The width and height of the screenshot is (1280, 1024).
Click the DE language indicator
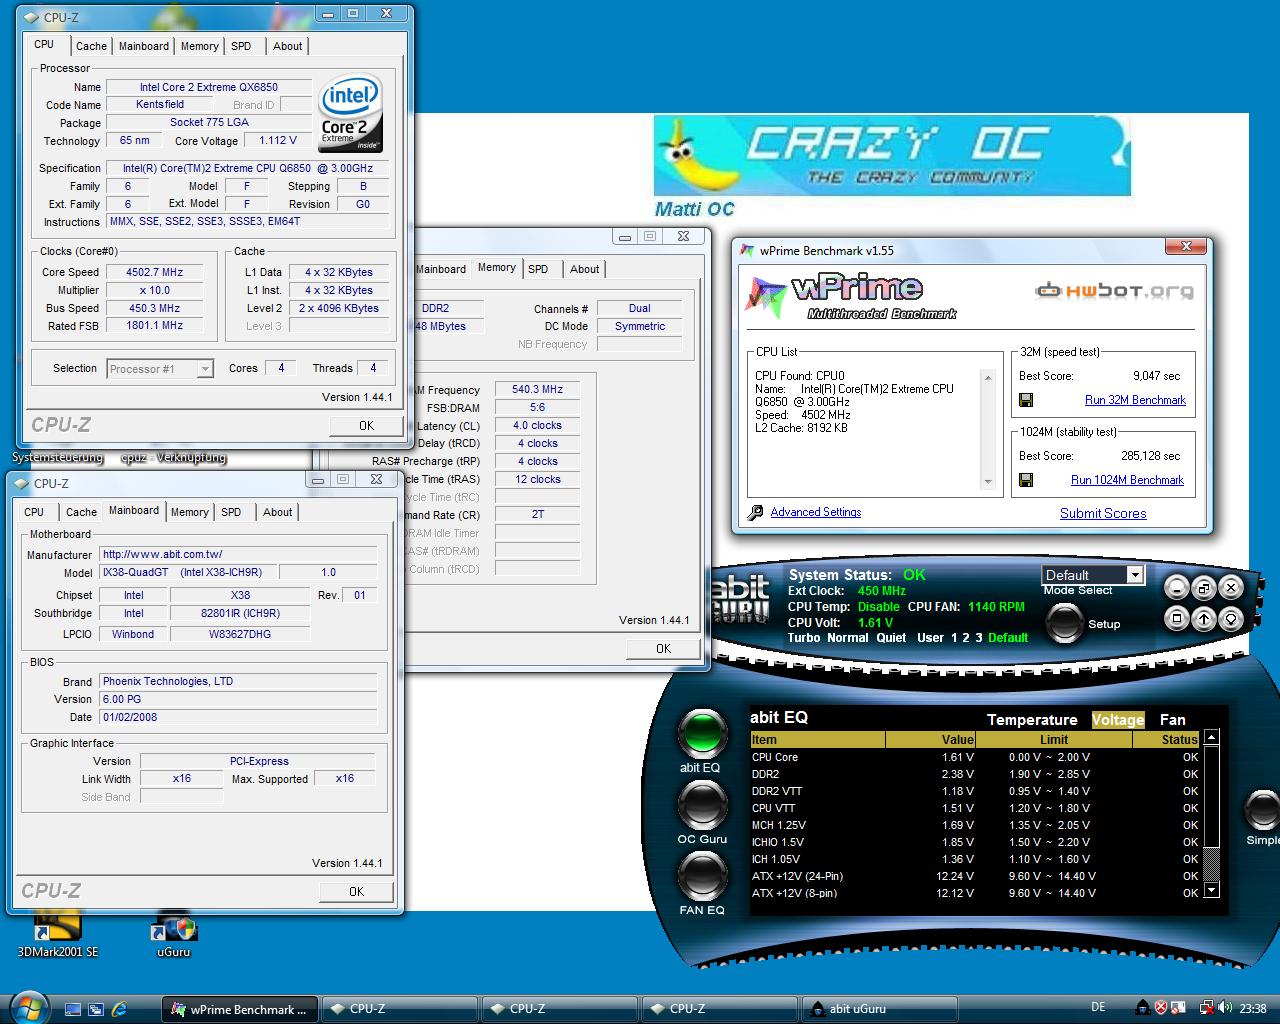(x=1098, y=1008)
